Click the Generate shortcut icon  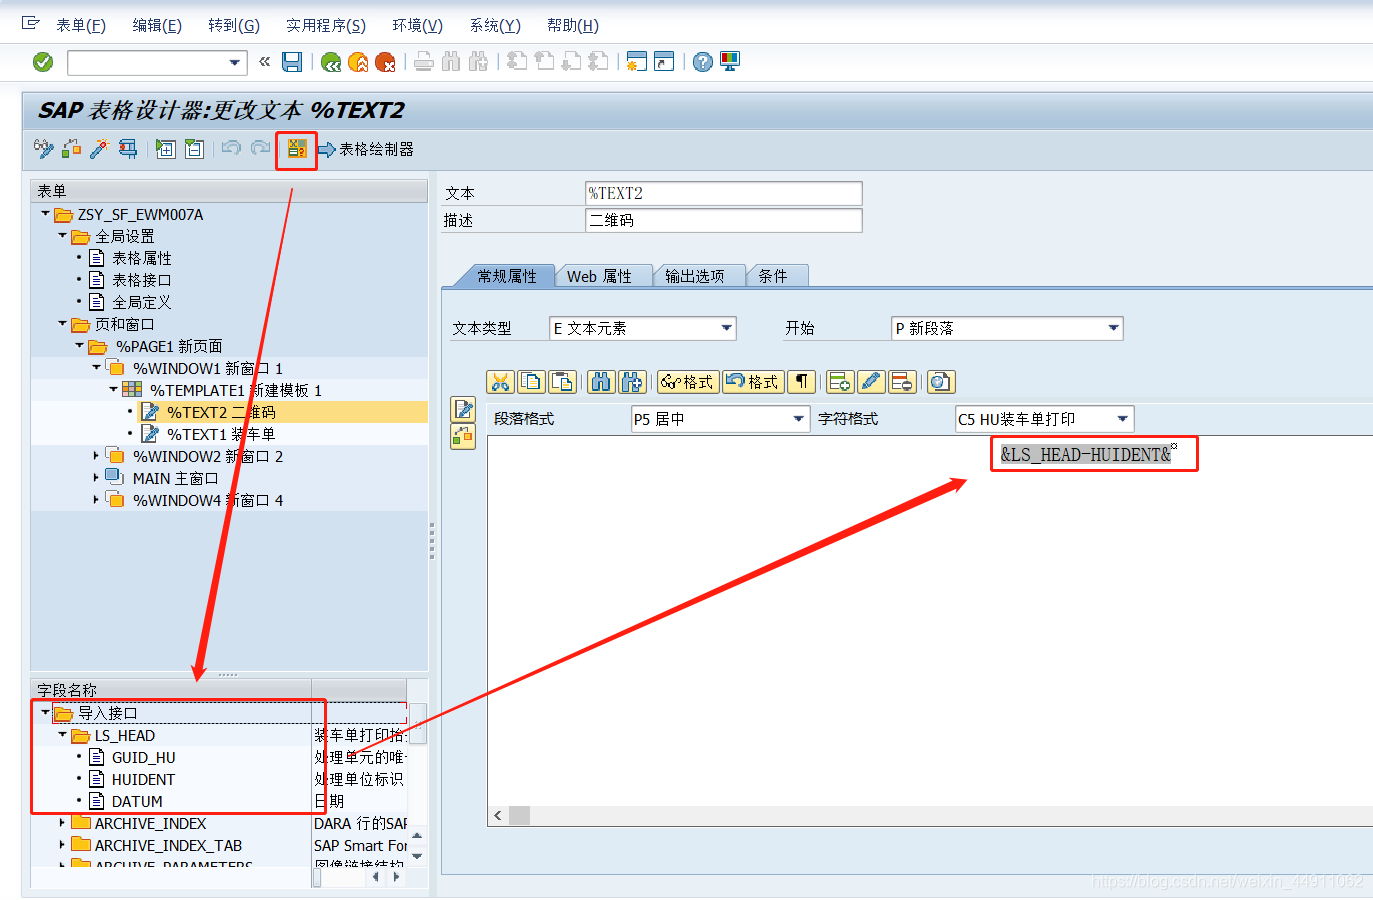pos(664,62)
